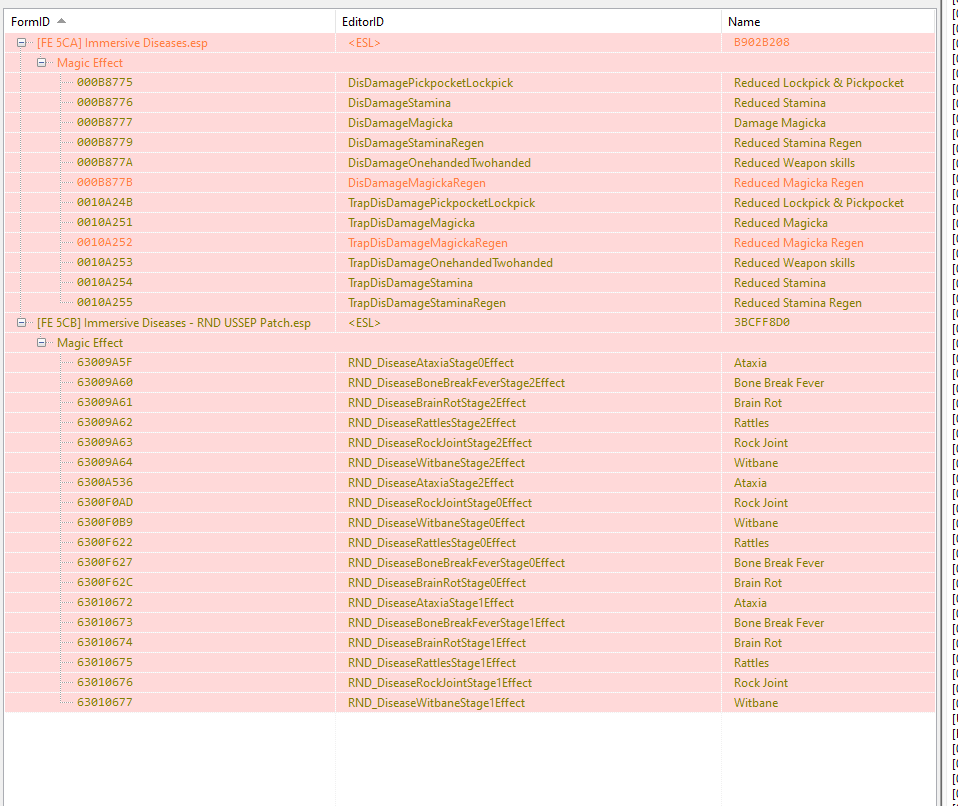This screenshot has height=806, width=958.
Task: Click EditorID RND_DiseaseWitbaneStage1Effect
Action: coord(436,703)
